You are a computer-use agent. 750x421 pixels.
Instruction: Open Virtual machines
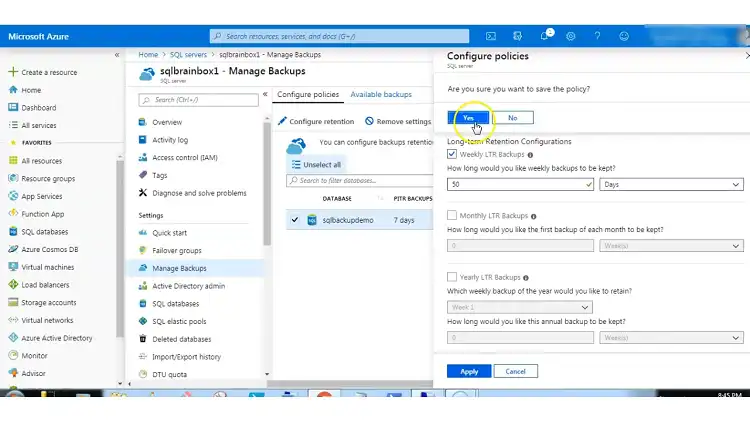pos(47,267)
